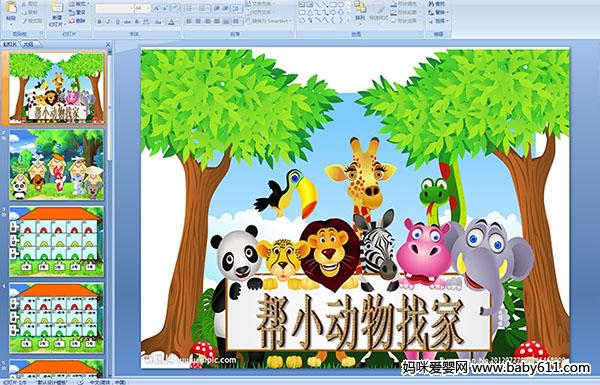The image size is (600, 385).
Task: Toggle Underline formatting in the ribbon
Action: (117, 22)
